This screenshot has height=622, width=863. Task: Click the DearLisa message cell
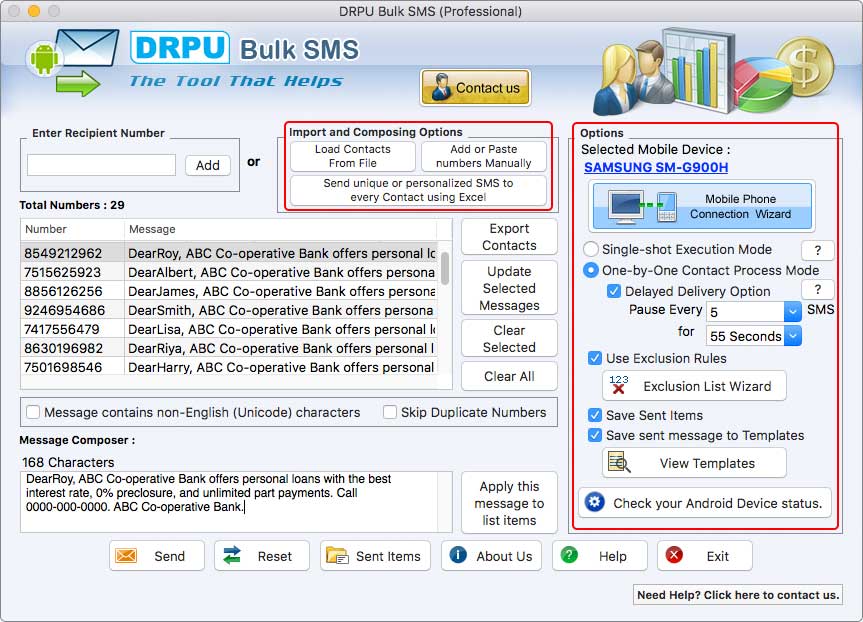(281, 329)
